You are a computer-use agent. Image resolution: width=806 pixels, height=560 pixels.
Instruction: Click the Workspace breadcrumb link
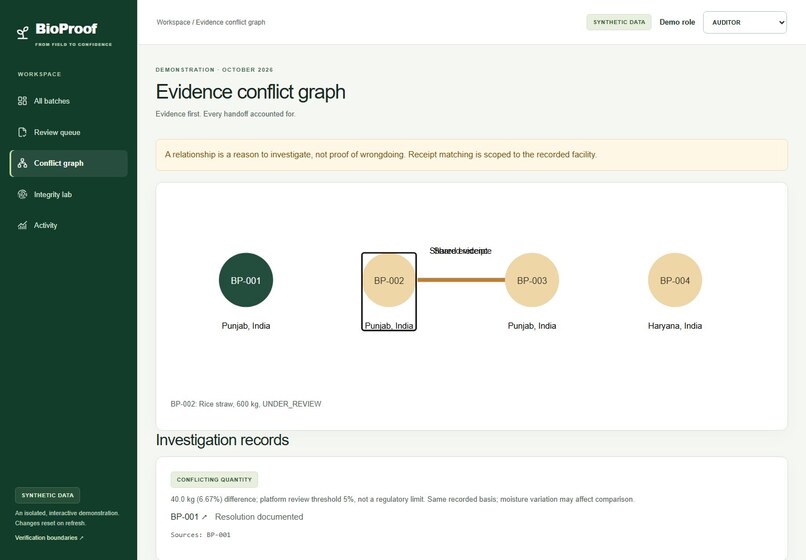tap(173, 22)
